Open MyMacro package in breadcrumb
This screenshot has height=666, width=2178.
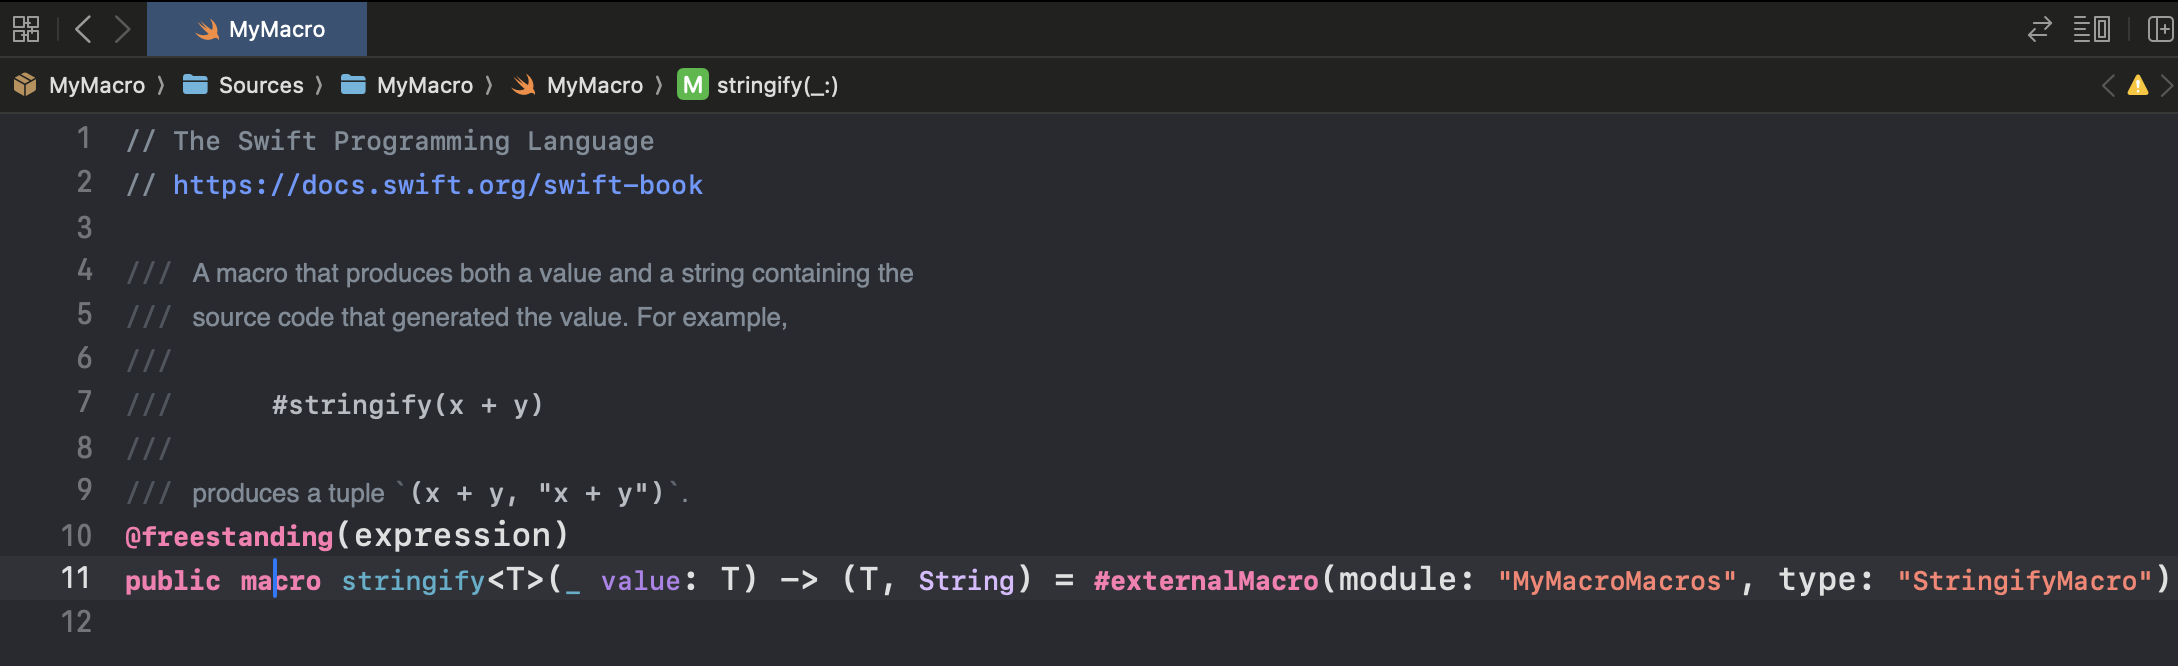(x=80, y=85)
